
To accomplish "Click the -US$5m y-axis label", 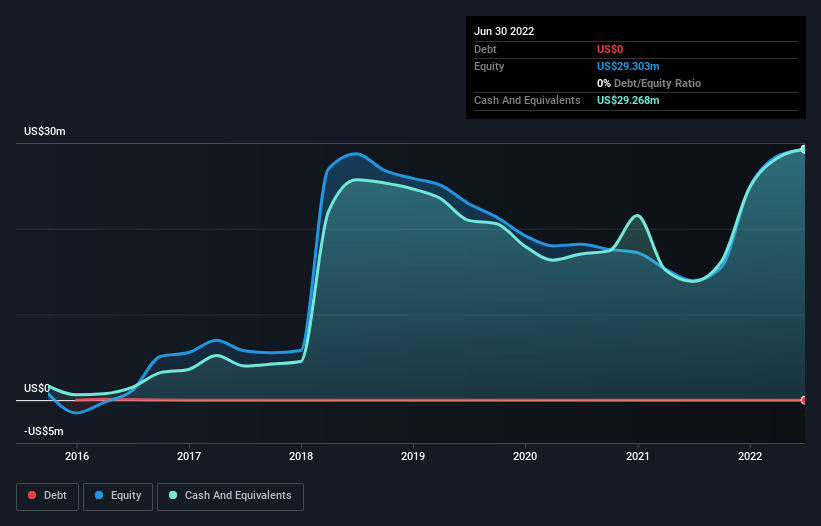I will (43, 431).
